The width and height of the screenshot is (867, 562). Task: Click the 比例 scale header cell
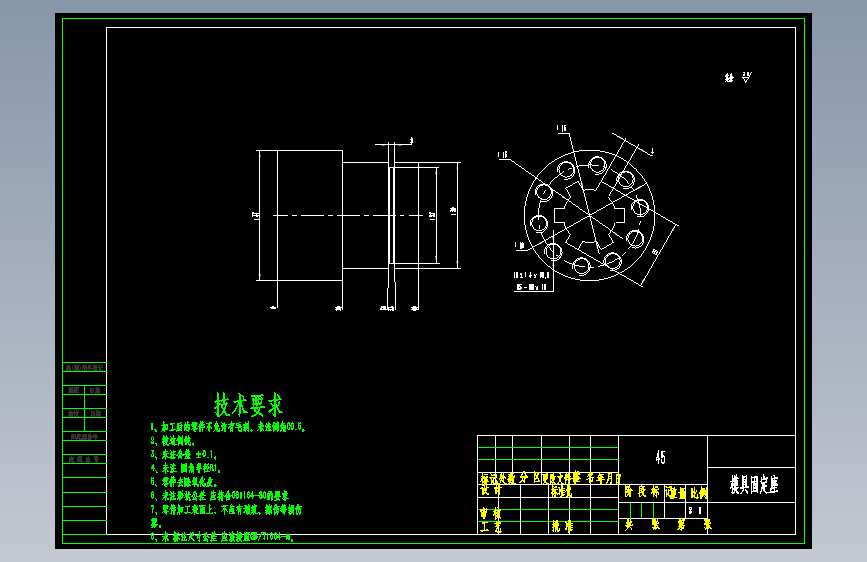point(698,492)
